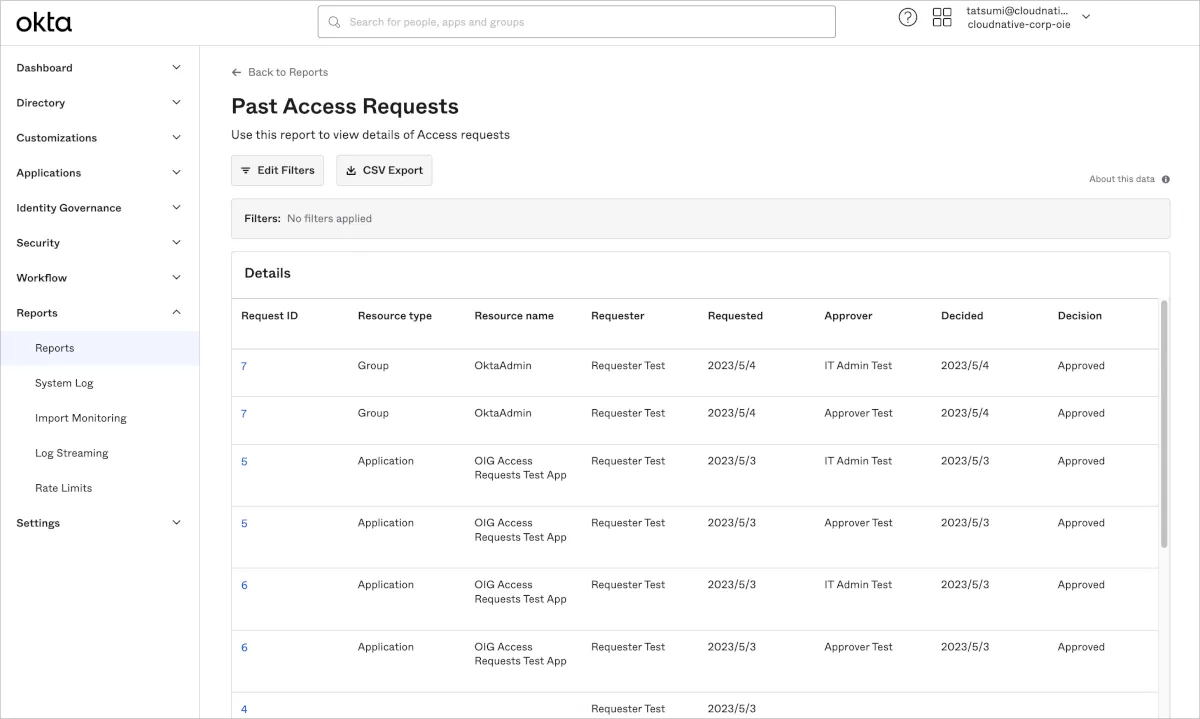Image resolution: width=1200 pixels, height=719 pixels.
Task: Open the help question mark icon
Action: (907, 17)
